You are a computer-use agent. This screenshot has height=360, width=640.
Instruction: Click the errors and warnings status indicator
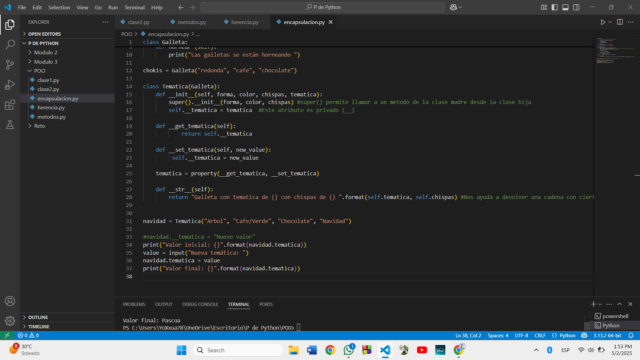point(28,336)
